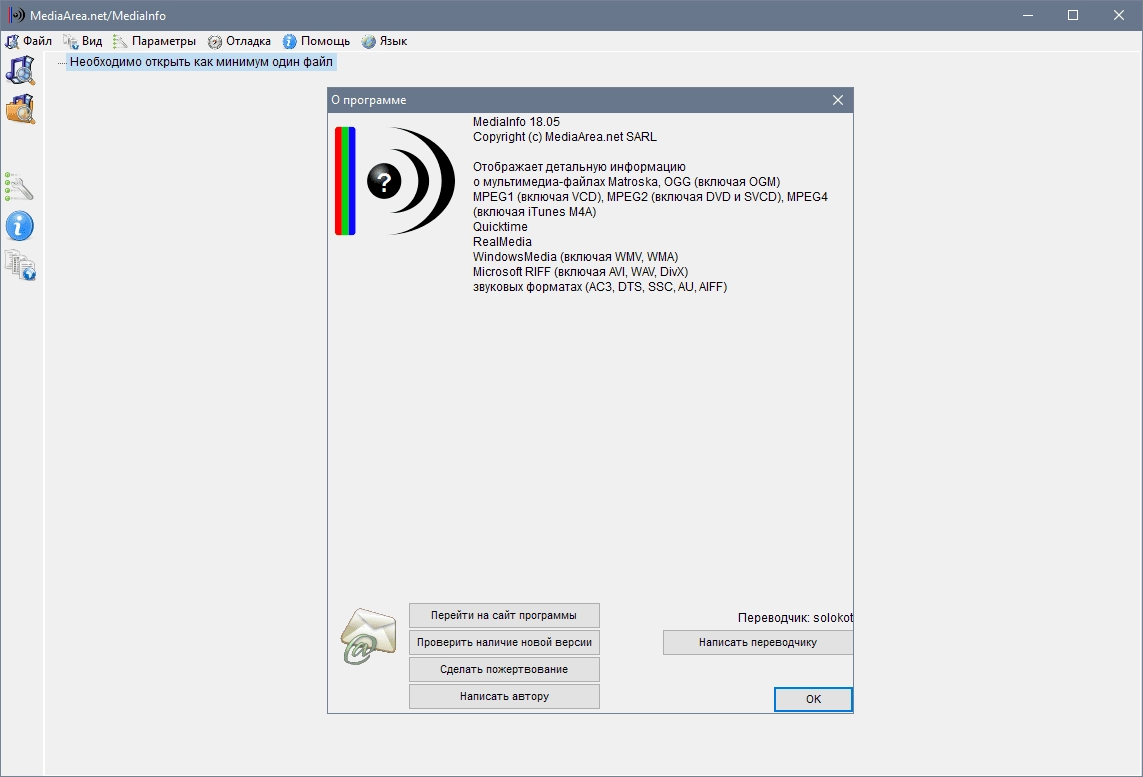Click the Open Folder toolbar icon
The width and height of the screenshot is (1143, 777).
(x=20, y=109)
